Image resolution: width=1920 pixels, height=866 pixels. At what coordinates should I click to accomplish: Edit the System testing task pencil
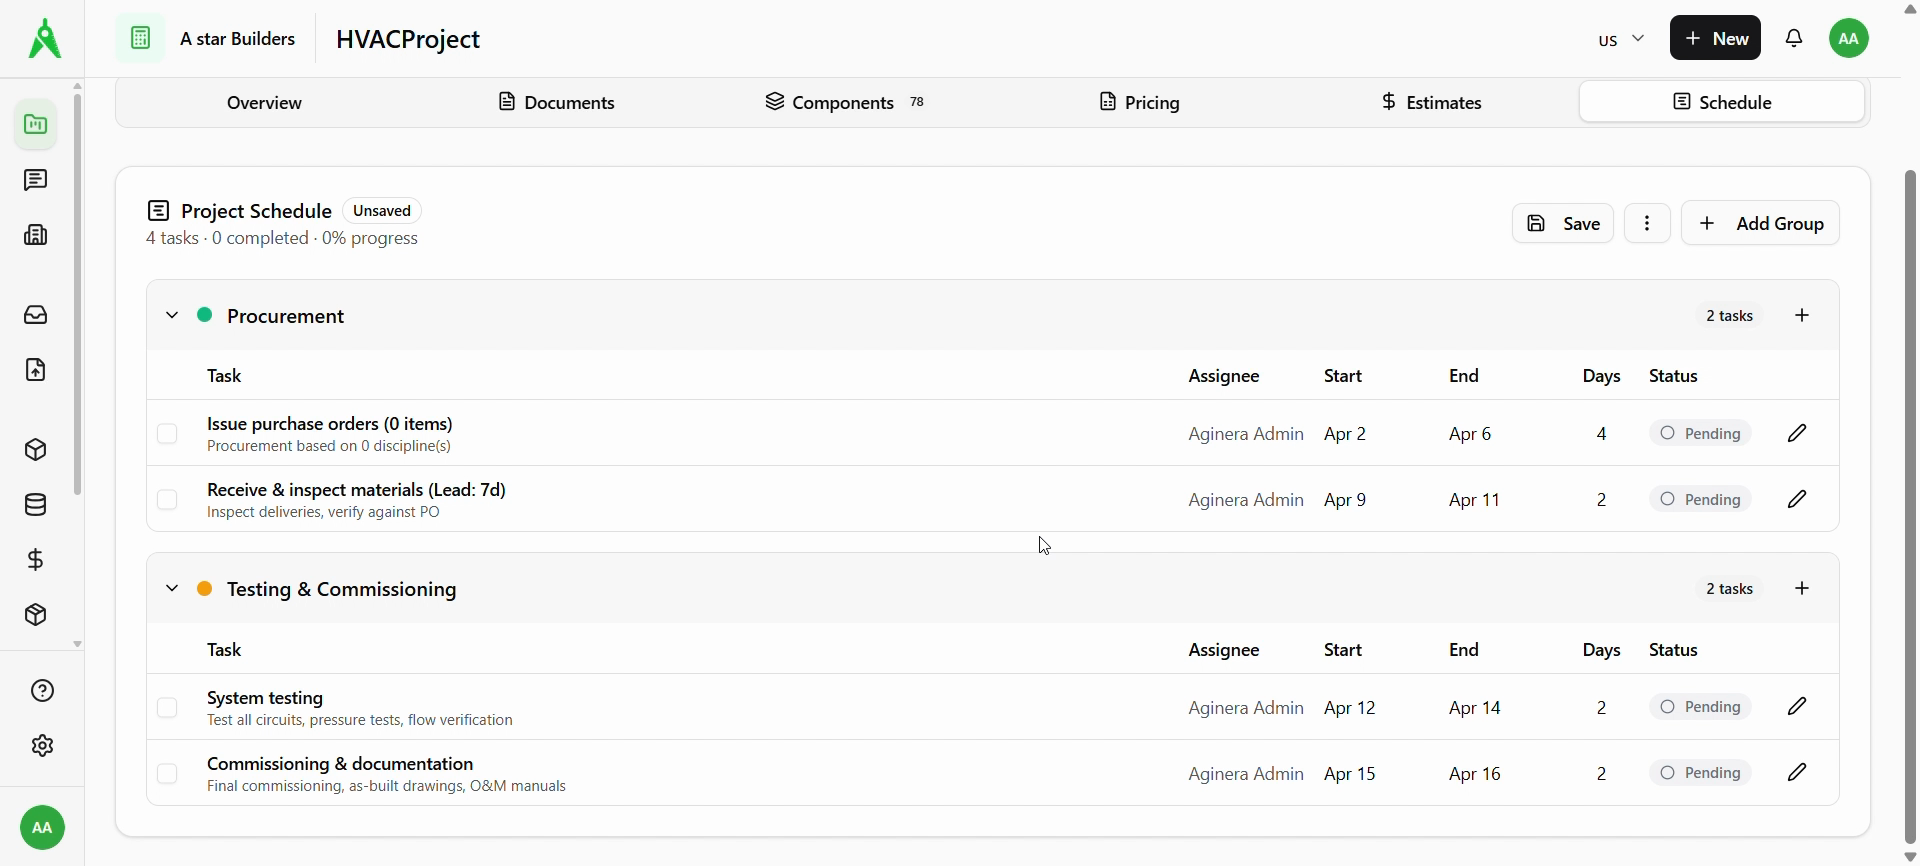pos(1797,707)
